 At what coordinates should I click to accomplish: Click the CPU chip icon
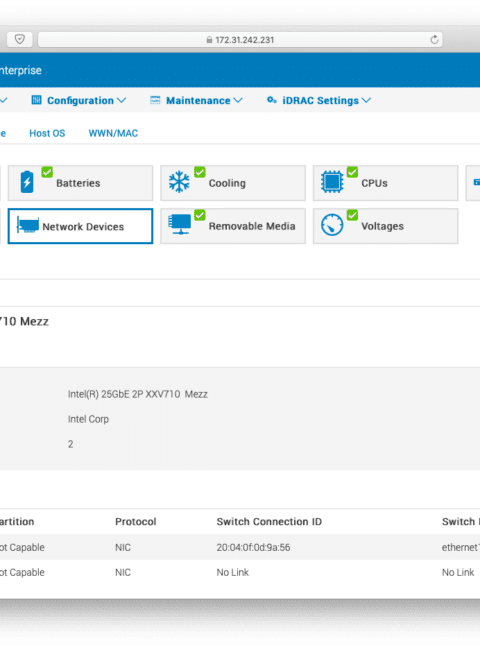click(x=332, y=182)
